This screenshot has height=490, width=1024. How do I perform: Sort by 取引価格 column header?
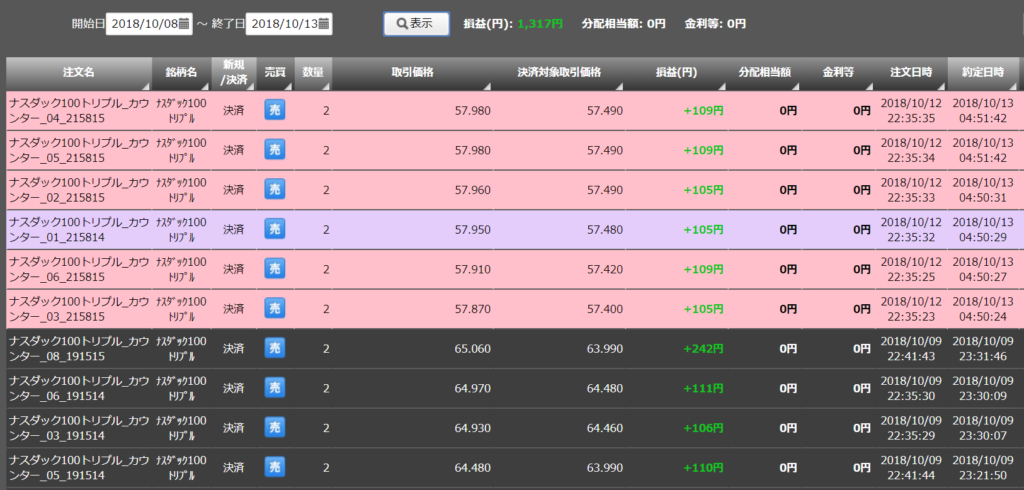click(x=413, y=73)
